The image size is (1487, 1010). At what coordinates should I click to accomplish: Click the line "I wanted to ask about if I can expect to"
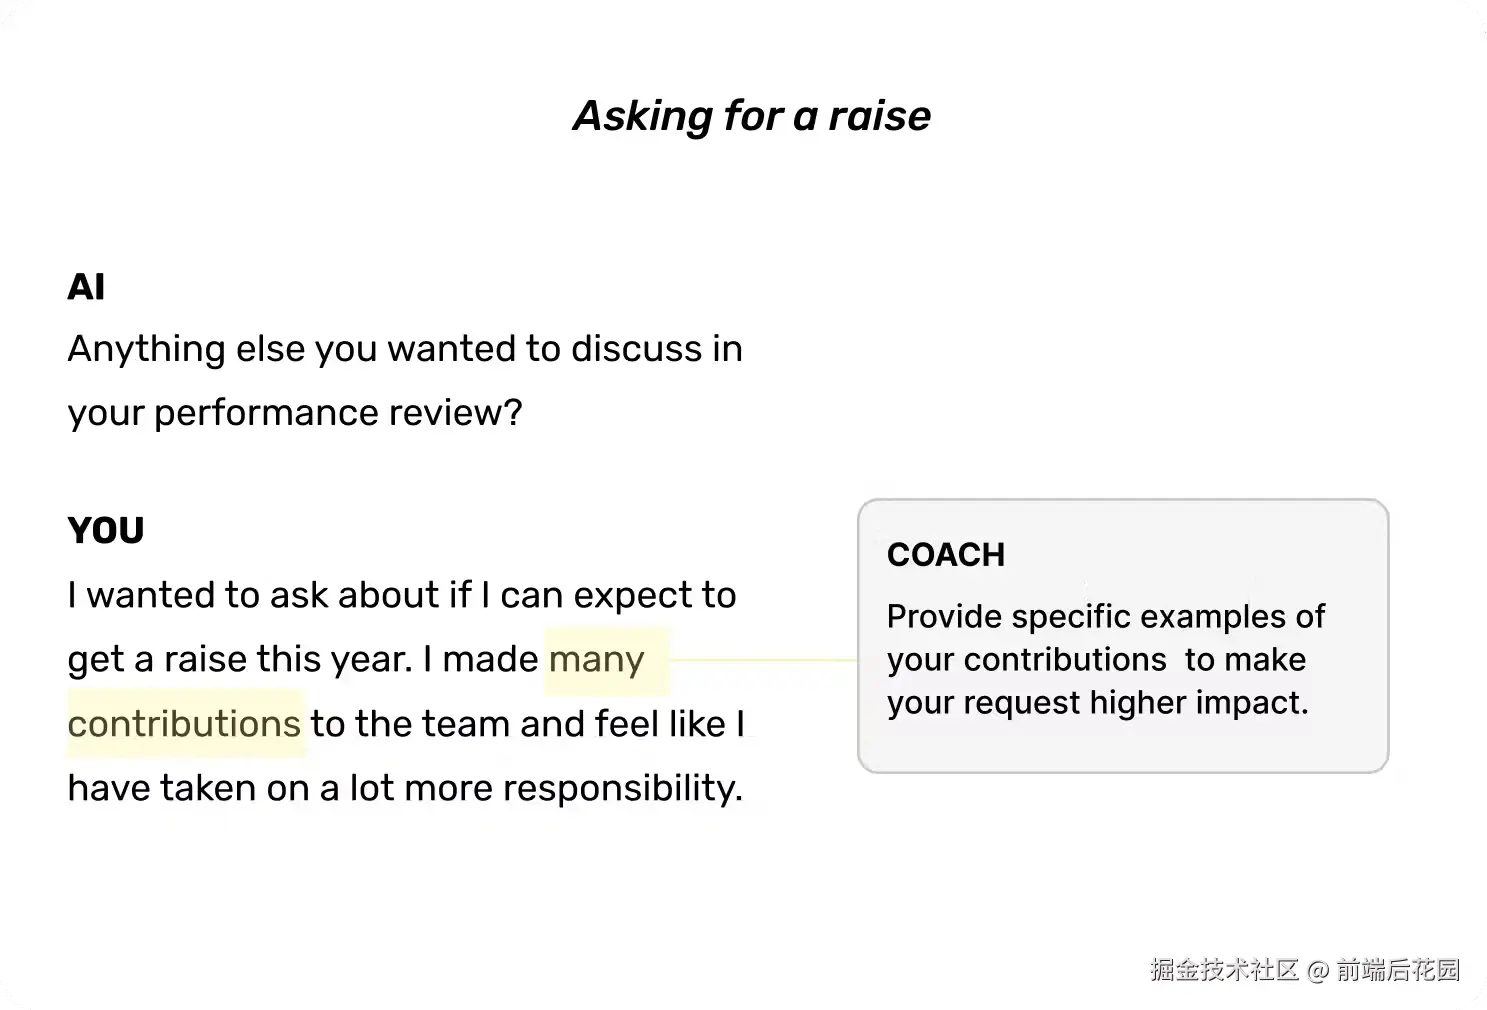pyautogui.click(x=401, y=595)
